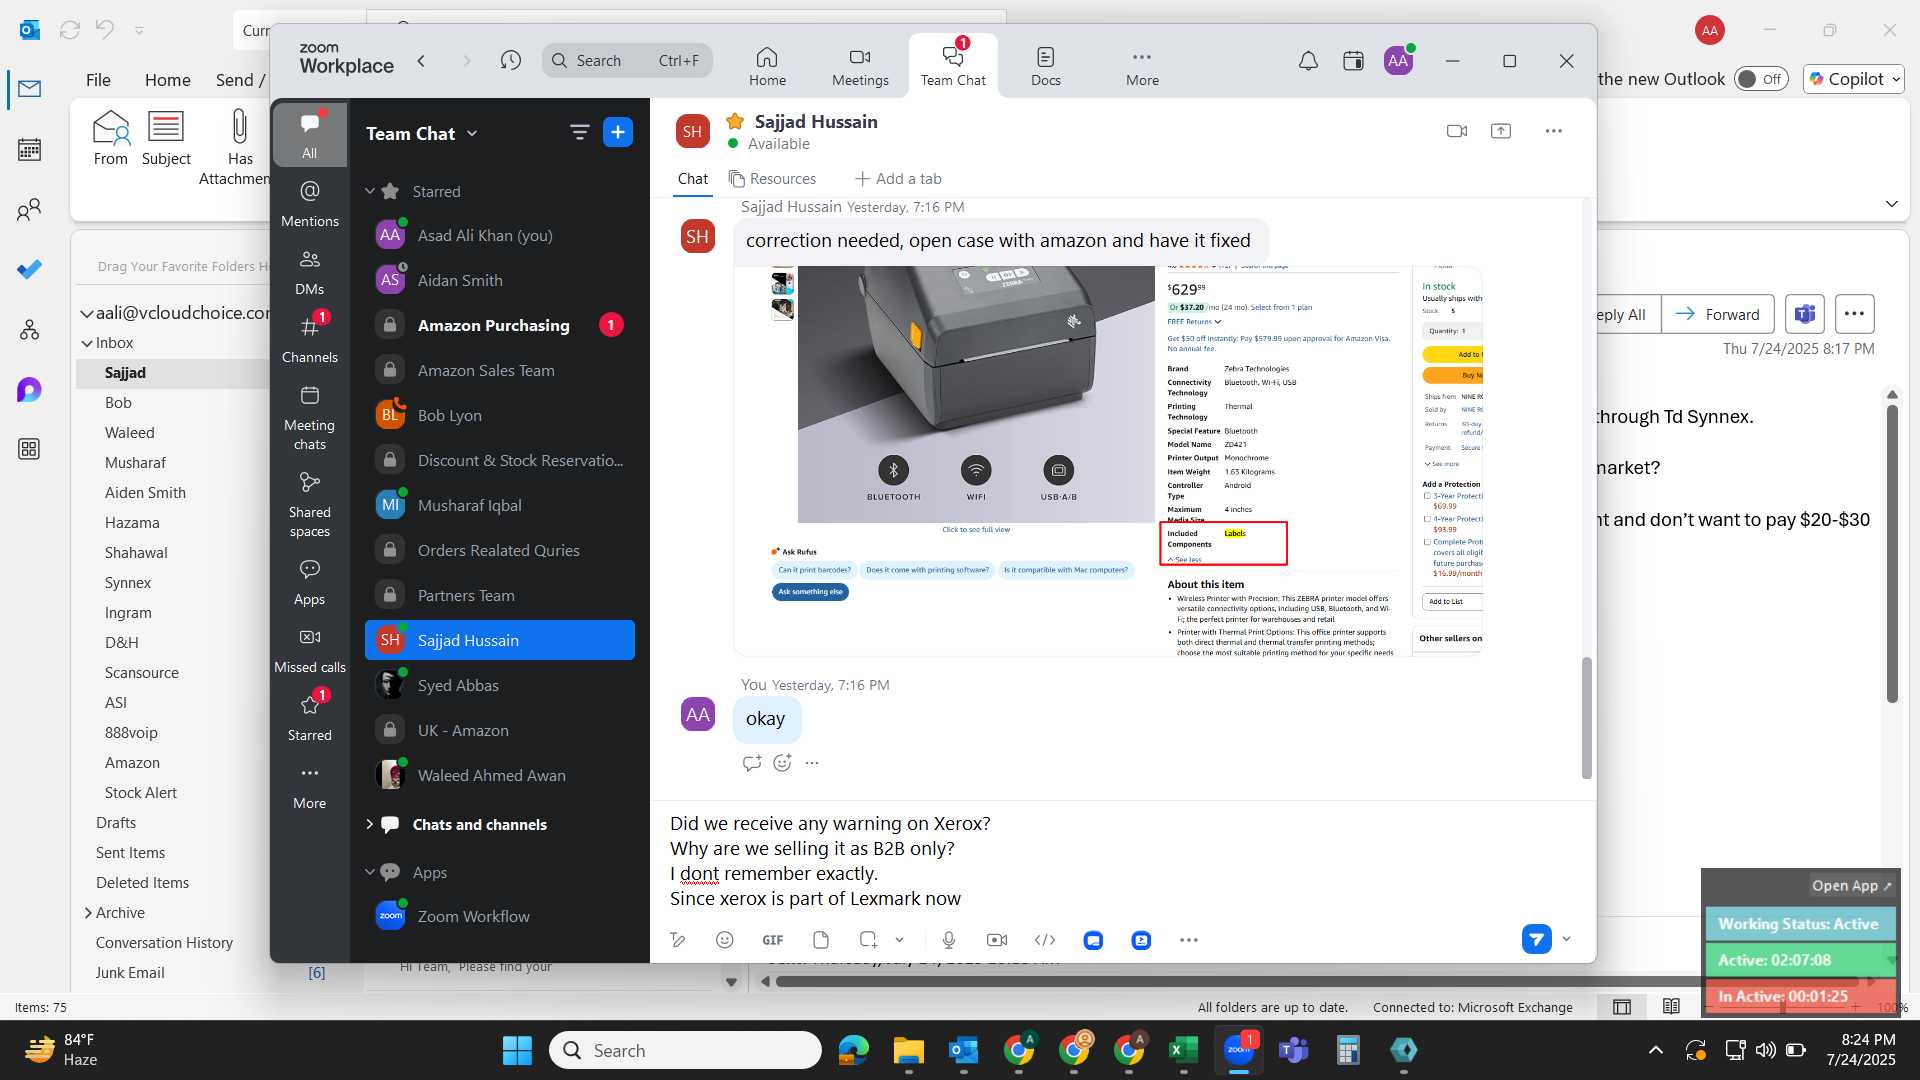This screenshot has height=1080, width=1920.
Task: Click Forward button in Outlook
Action: 1718,314
